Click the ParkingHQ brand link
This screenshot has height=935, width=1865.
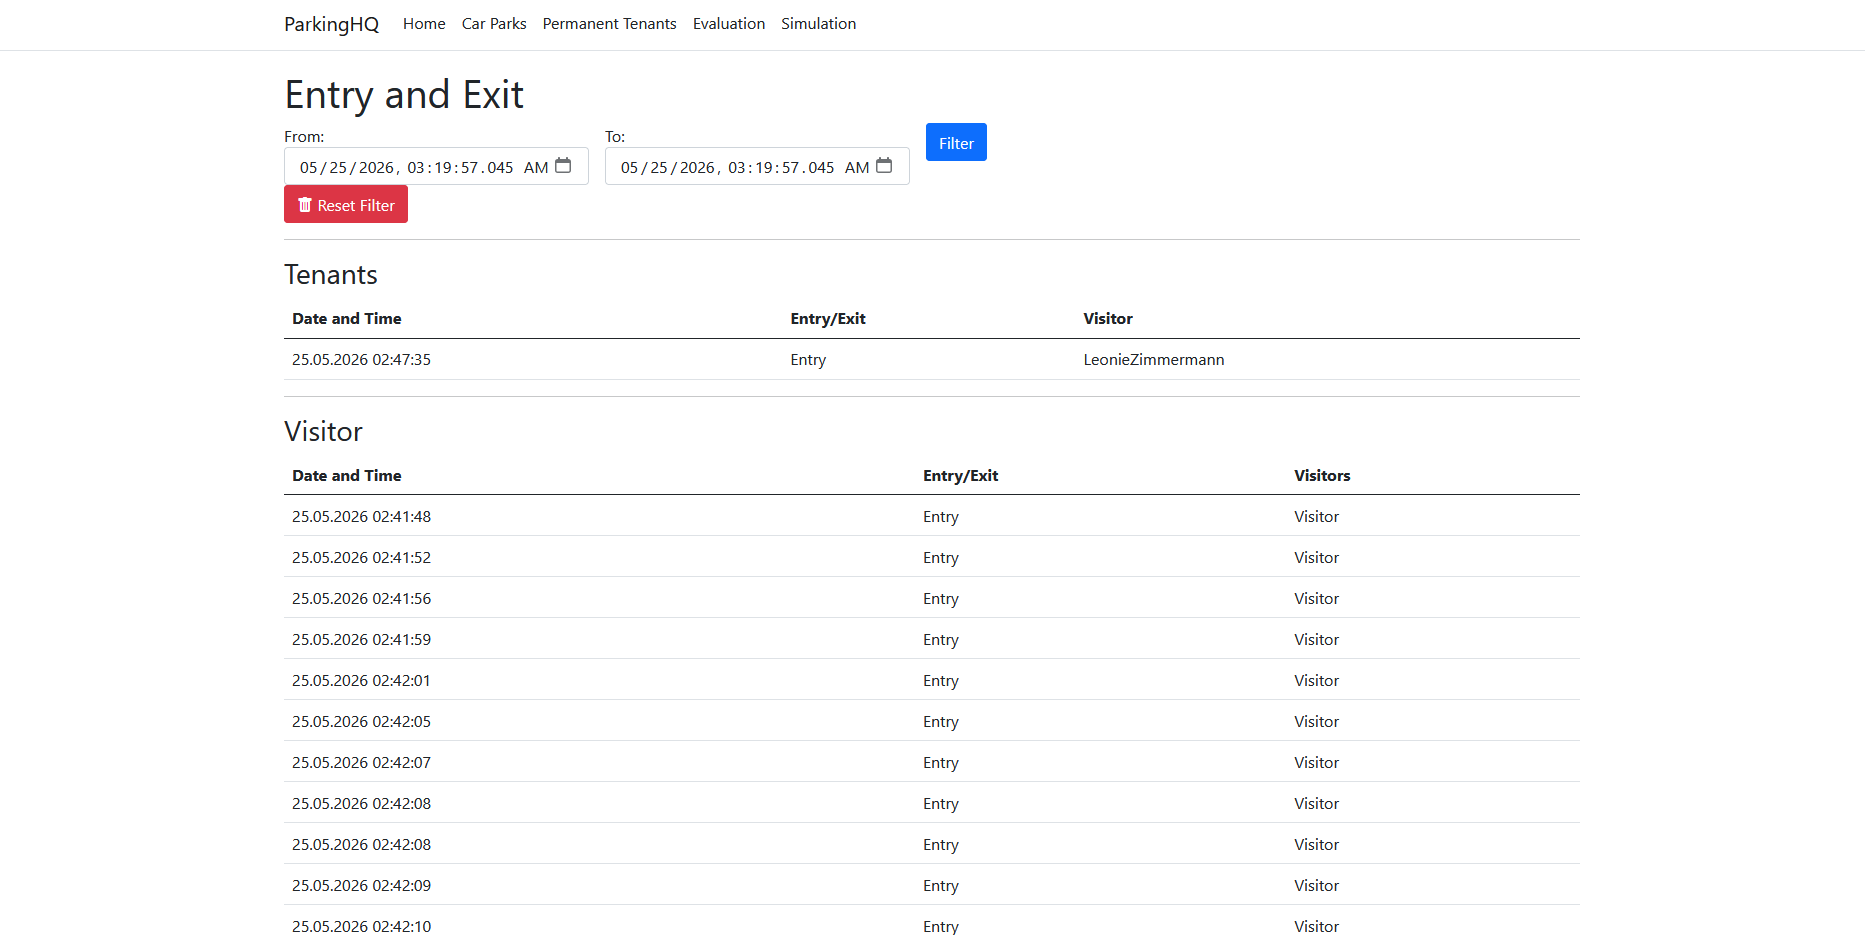click(331, 24)
